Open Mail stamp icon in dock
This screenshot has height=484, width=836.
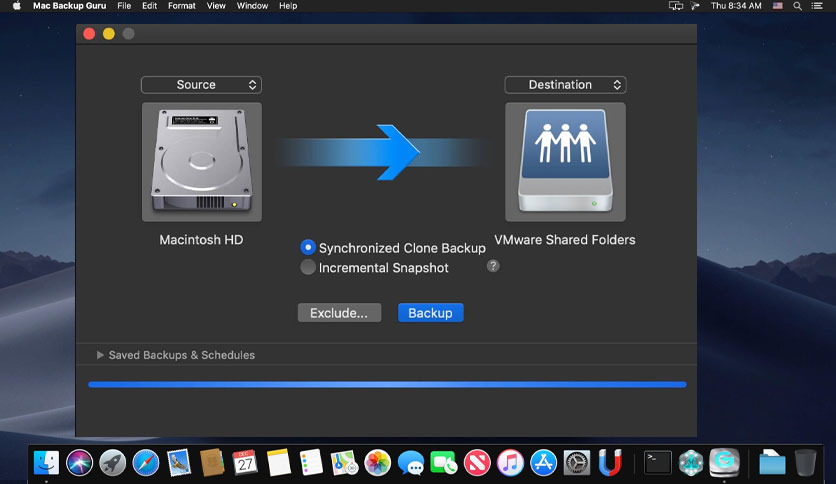179,462
